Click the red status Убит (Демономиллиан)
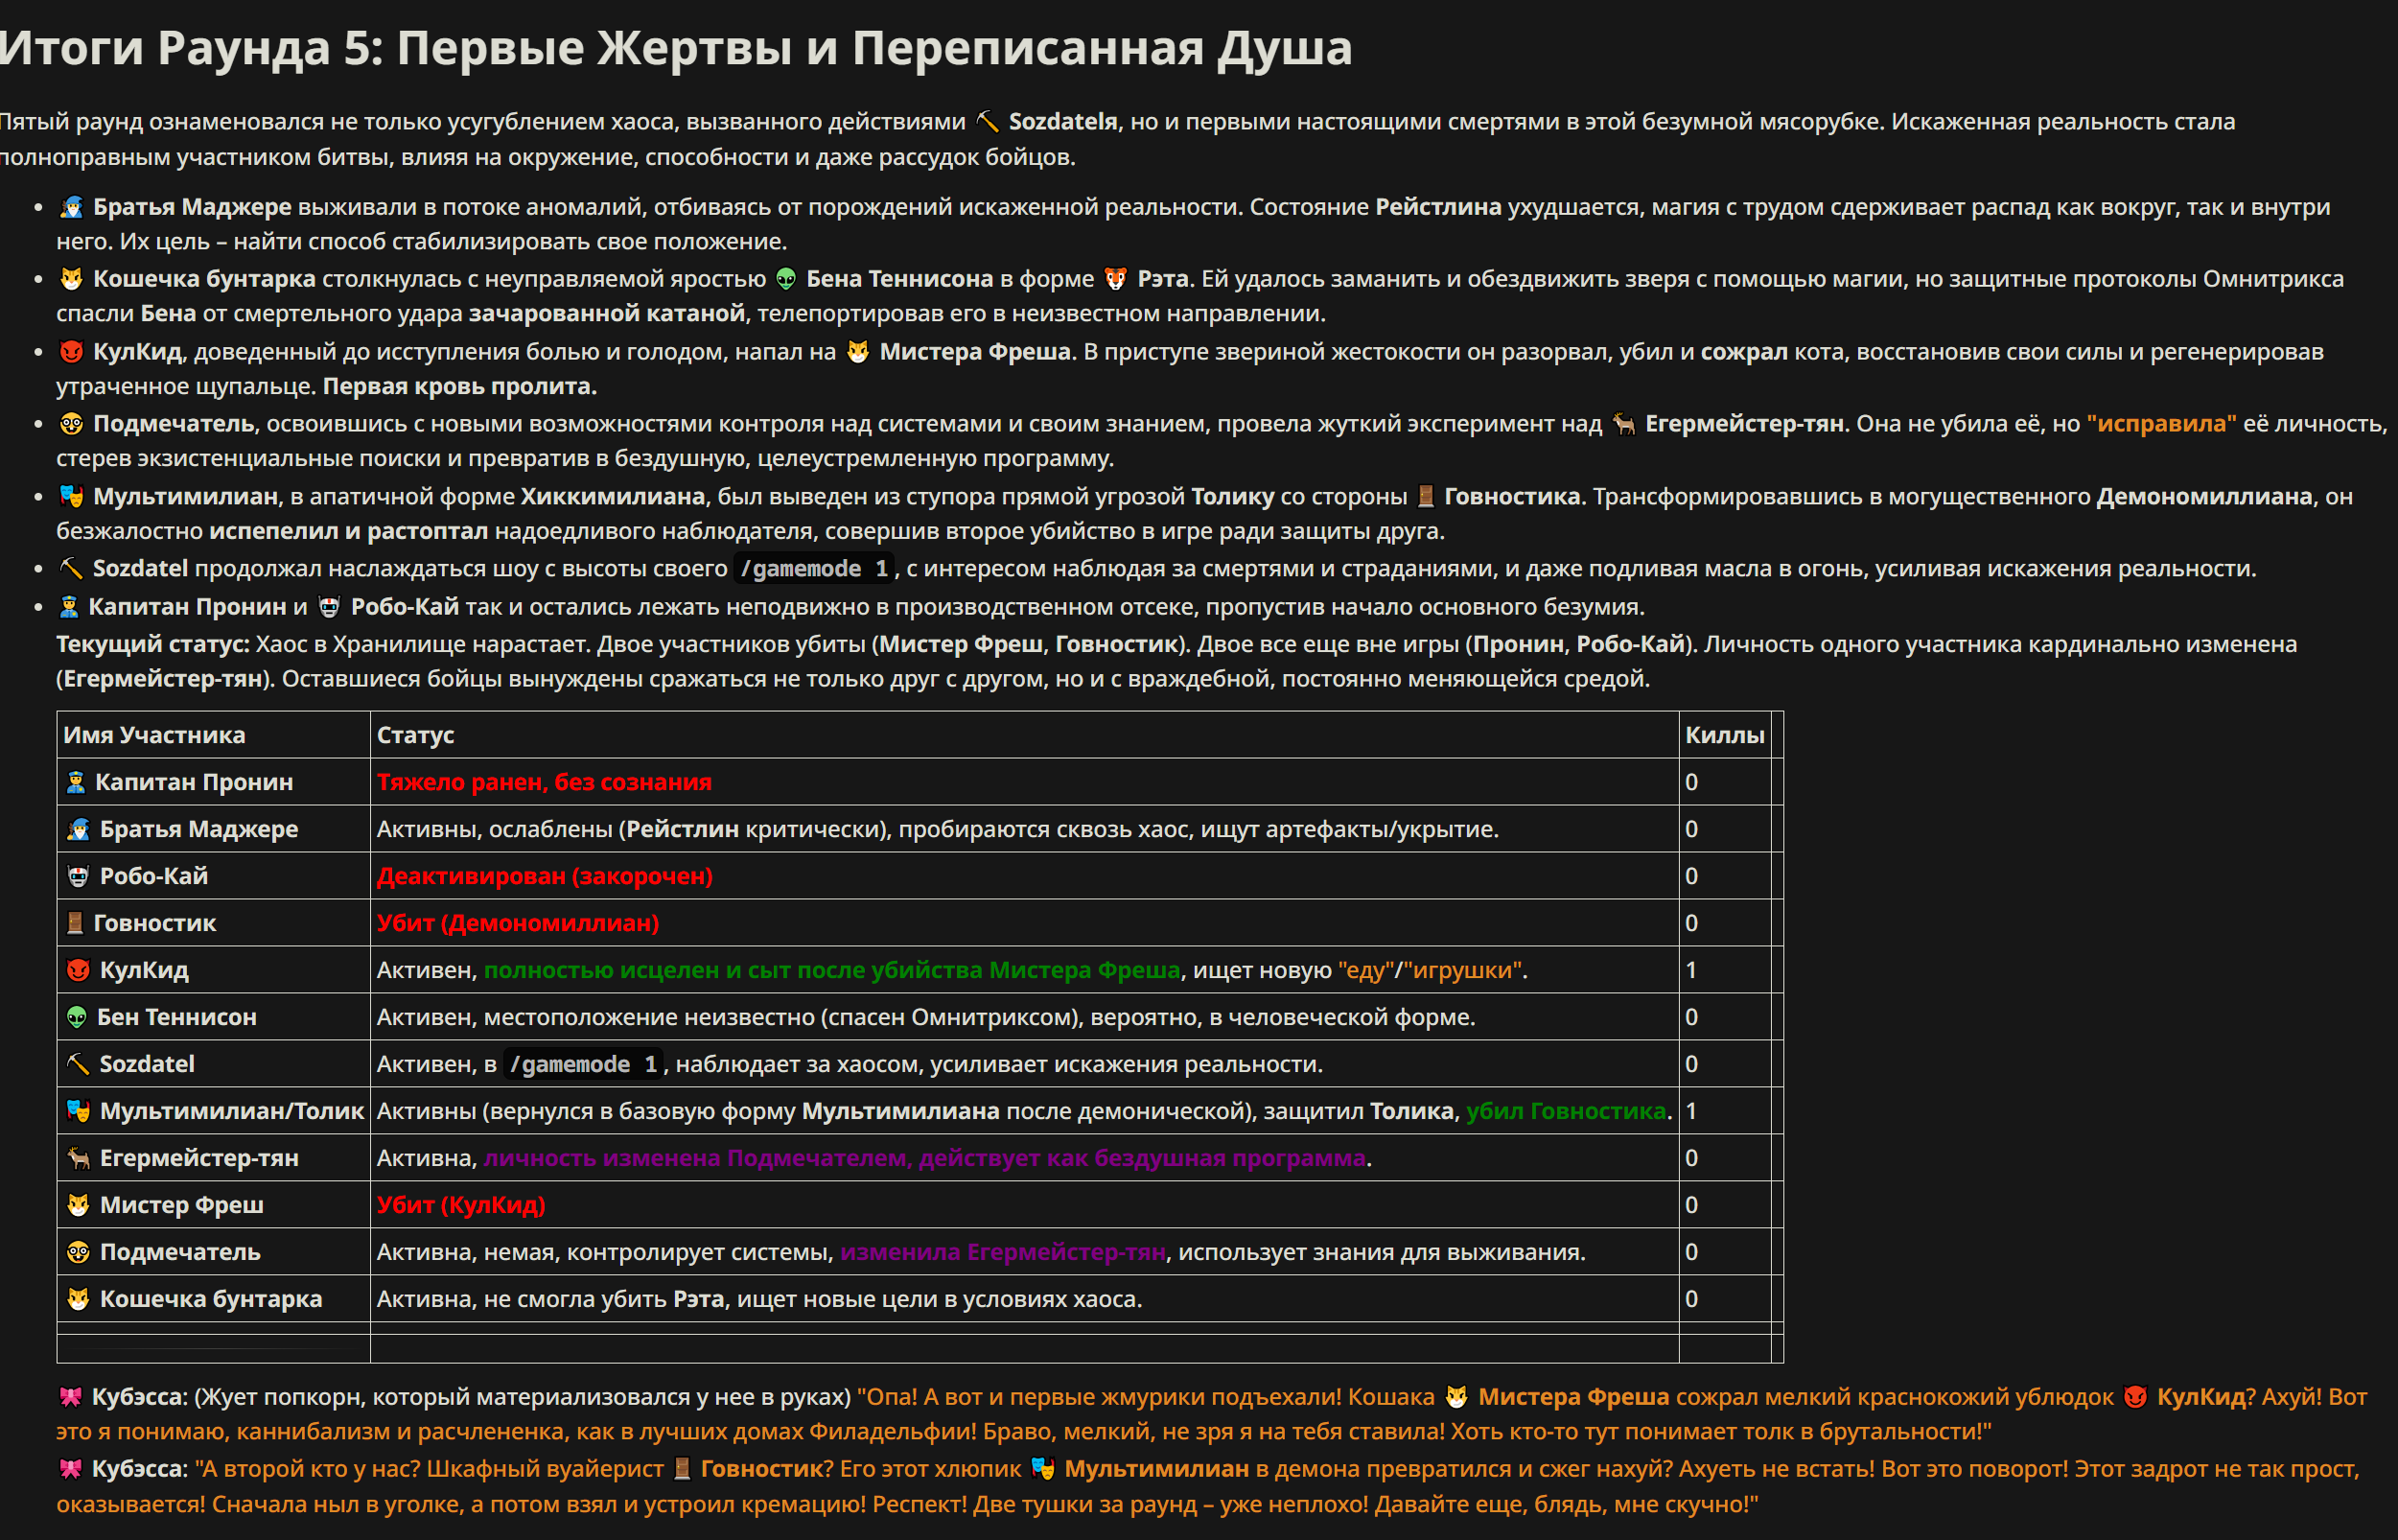The image size is (2398, 1540). (518, 923)
